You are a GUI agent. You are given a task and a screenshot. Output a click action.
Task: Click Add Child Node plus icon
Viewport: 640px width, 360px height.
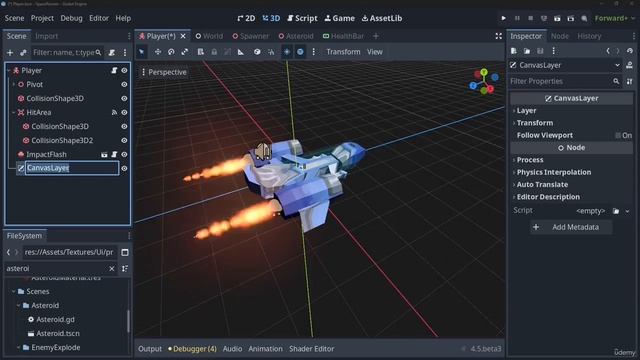(10, 52)
